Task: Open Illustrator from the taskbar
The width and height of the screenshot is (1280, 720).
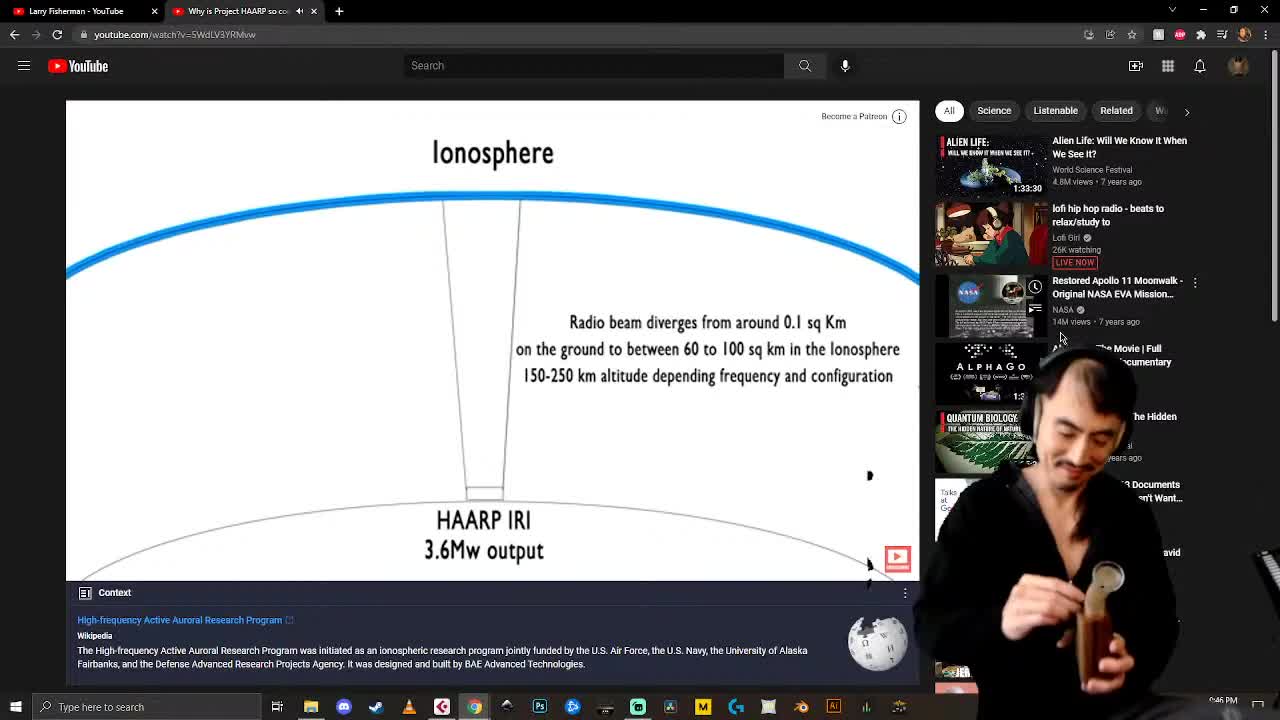Action: click(x=833, y=707)
